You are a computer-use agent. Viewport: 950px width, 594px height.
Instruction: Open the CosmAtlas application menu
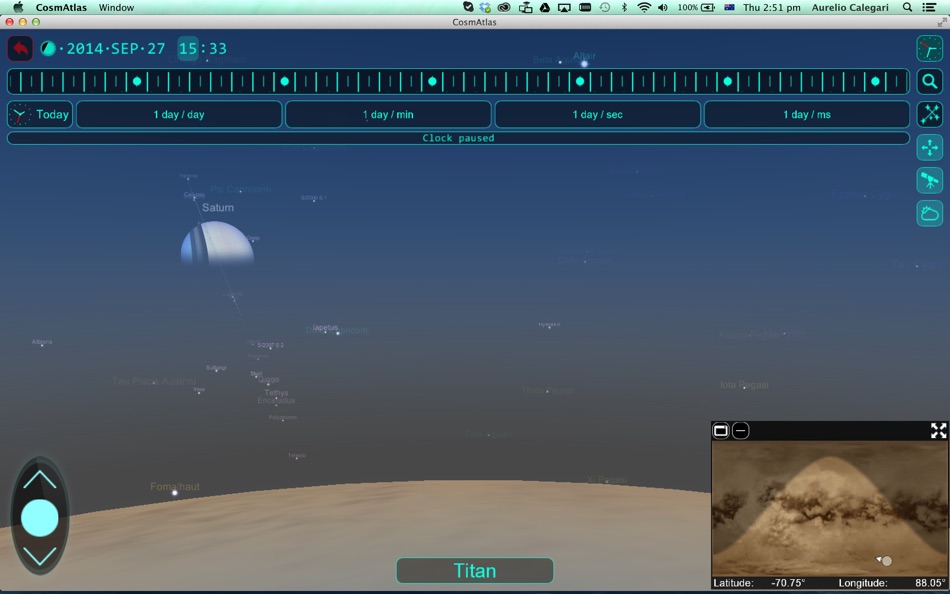click(61, 7)
